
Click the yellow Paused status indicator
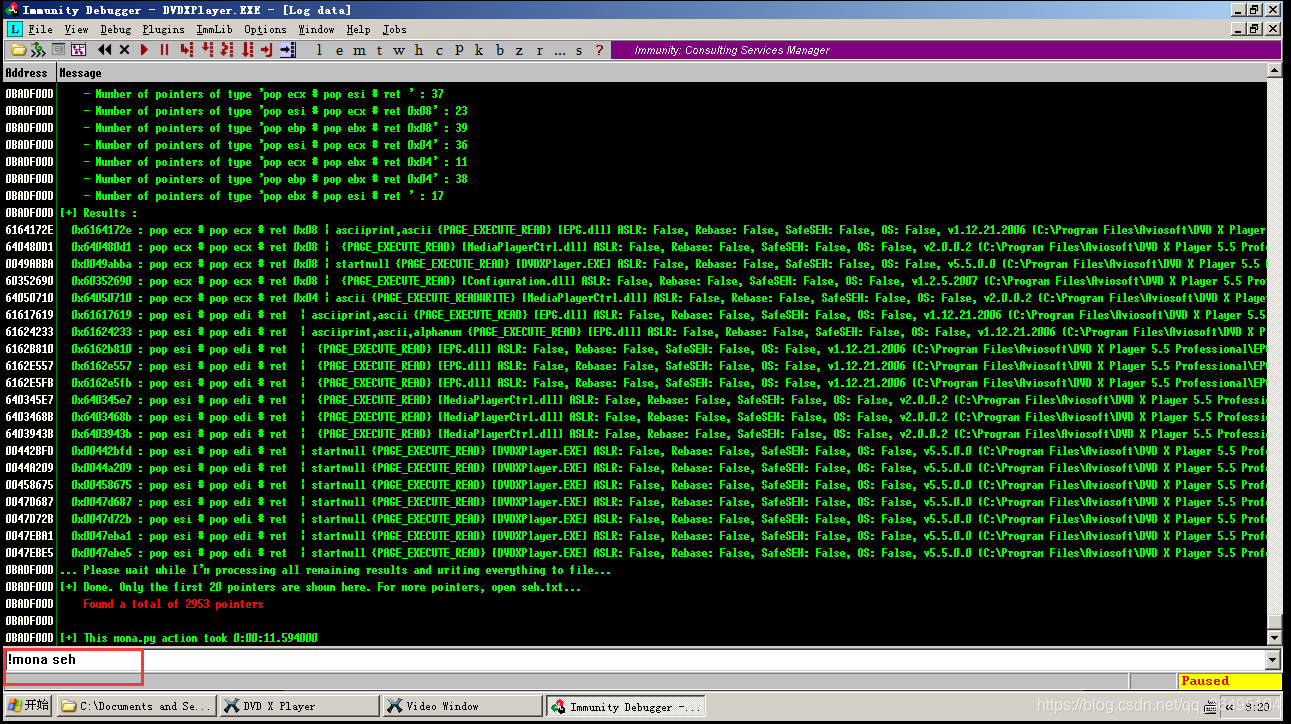1229,681
